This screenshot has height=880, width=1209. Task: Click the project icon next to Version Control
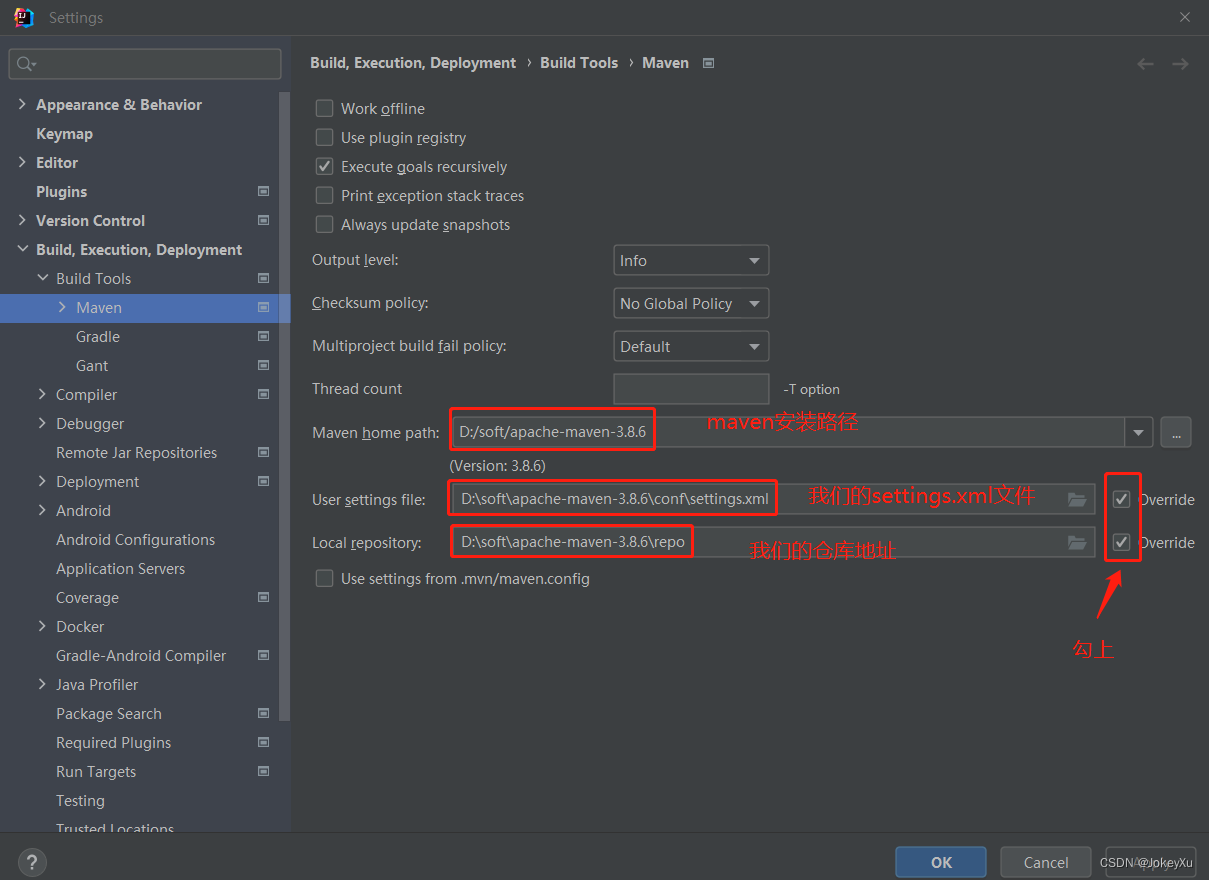pos(264,220)
